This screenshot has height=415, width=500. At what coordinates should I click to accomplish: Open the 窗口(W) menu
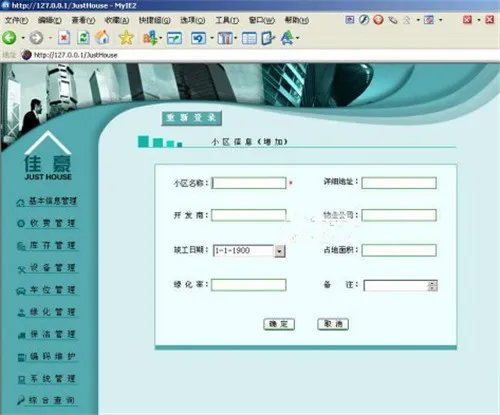coord(262,20)
